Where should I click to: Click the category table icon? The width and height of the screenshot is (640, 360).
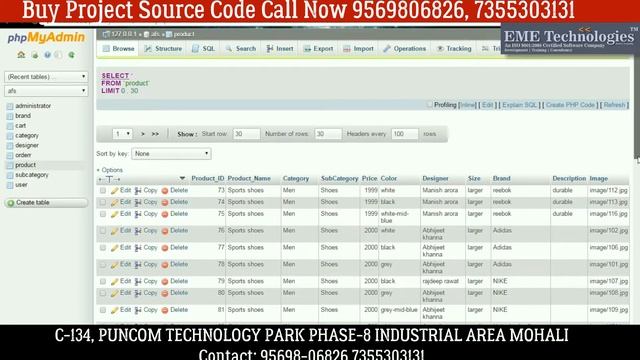point(10,136)
